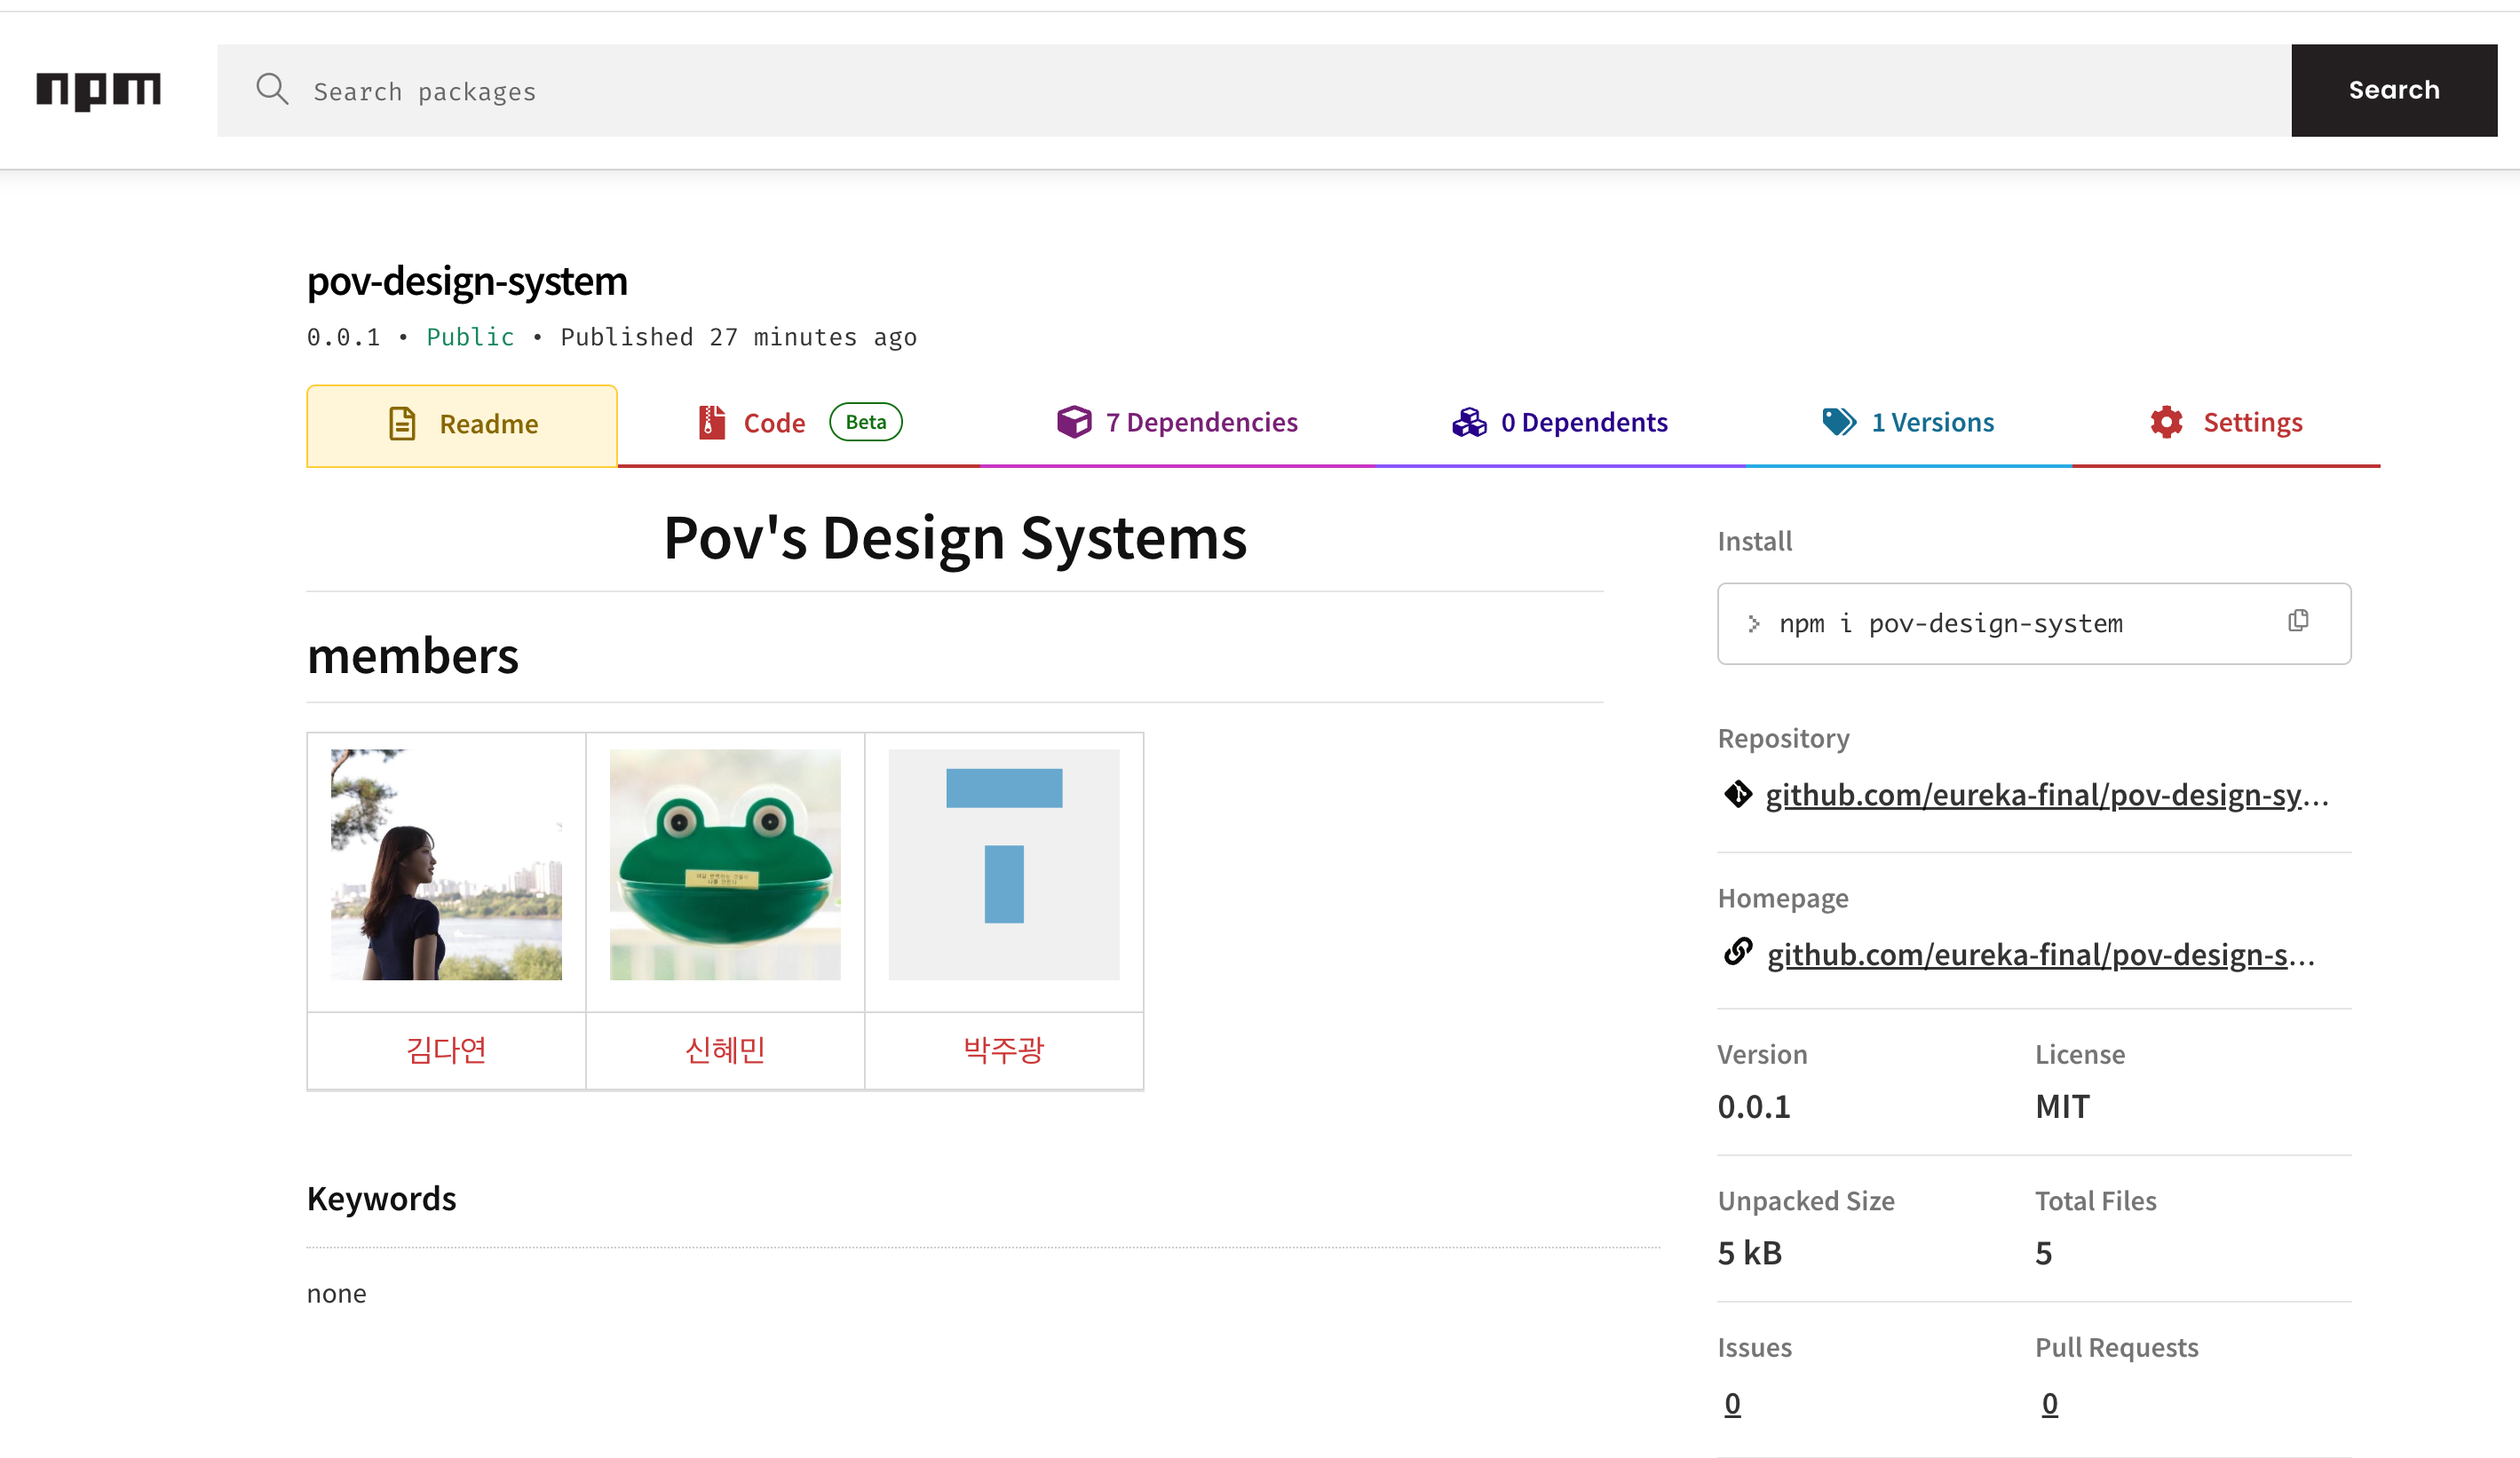Click the Beta badge next to Code
The image size is (2520, 1458).
point(866,422)
